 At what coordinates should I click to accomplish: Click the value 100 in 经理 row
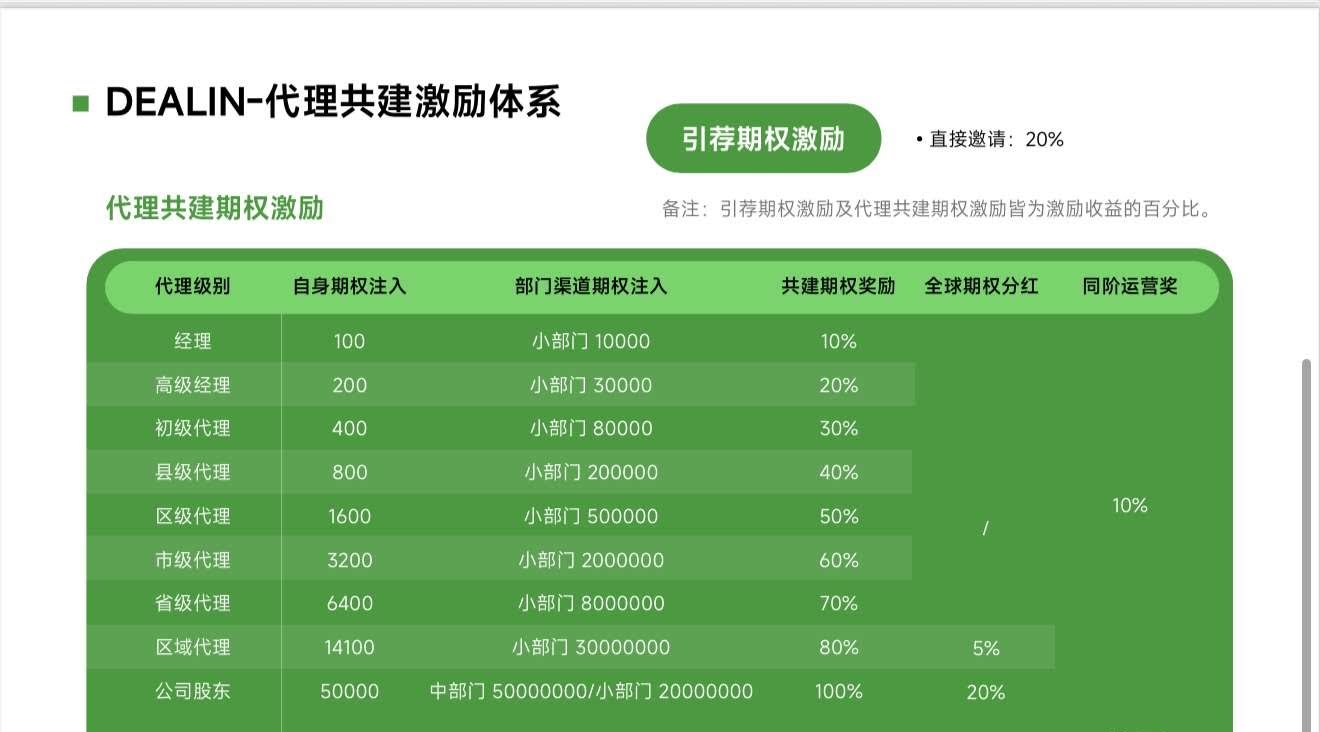coord(350,341)
